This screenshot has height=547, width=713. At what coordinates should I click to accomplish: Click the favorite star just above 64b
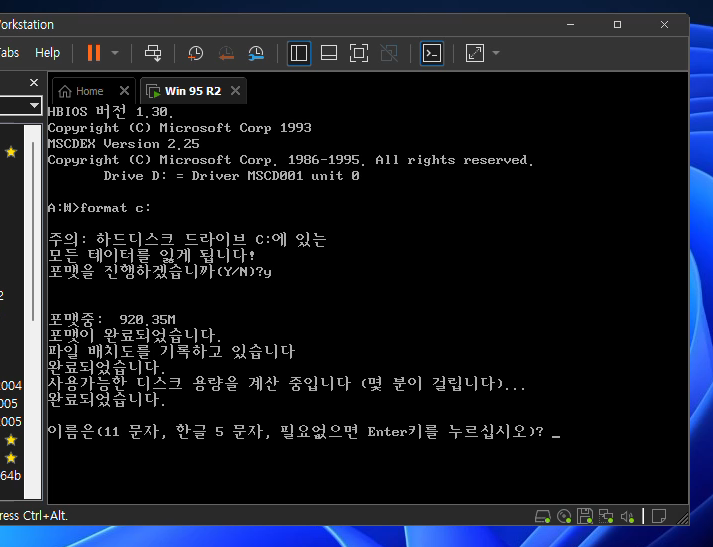(11, 457)
